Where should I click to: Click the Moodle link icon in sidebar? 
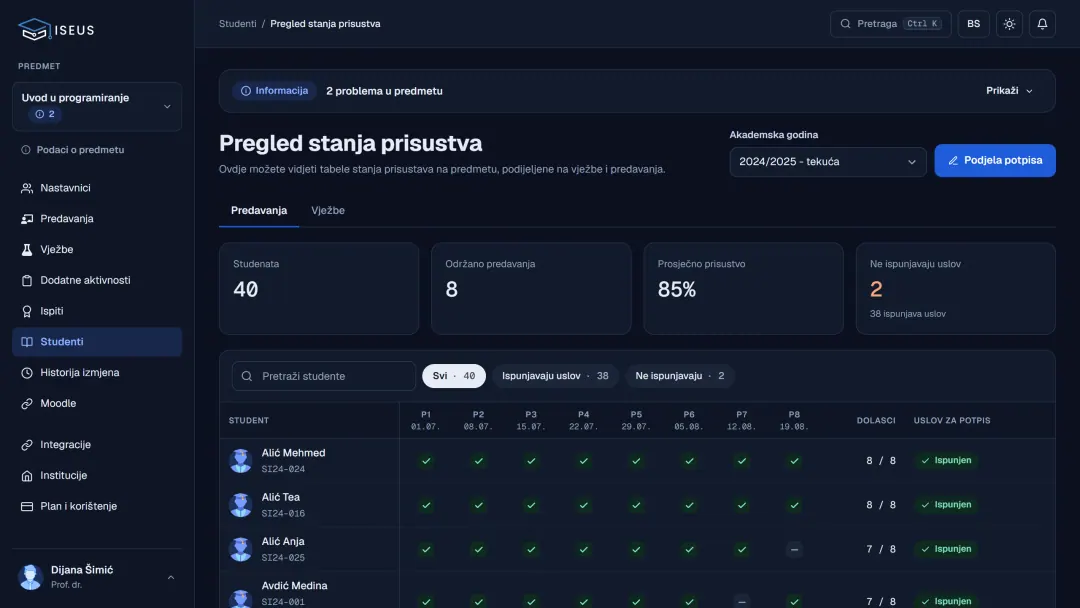[x=27, y=403]
